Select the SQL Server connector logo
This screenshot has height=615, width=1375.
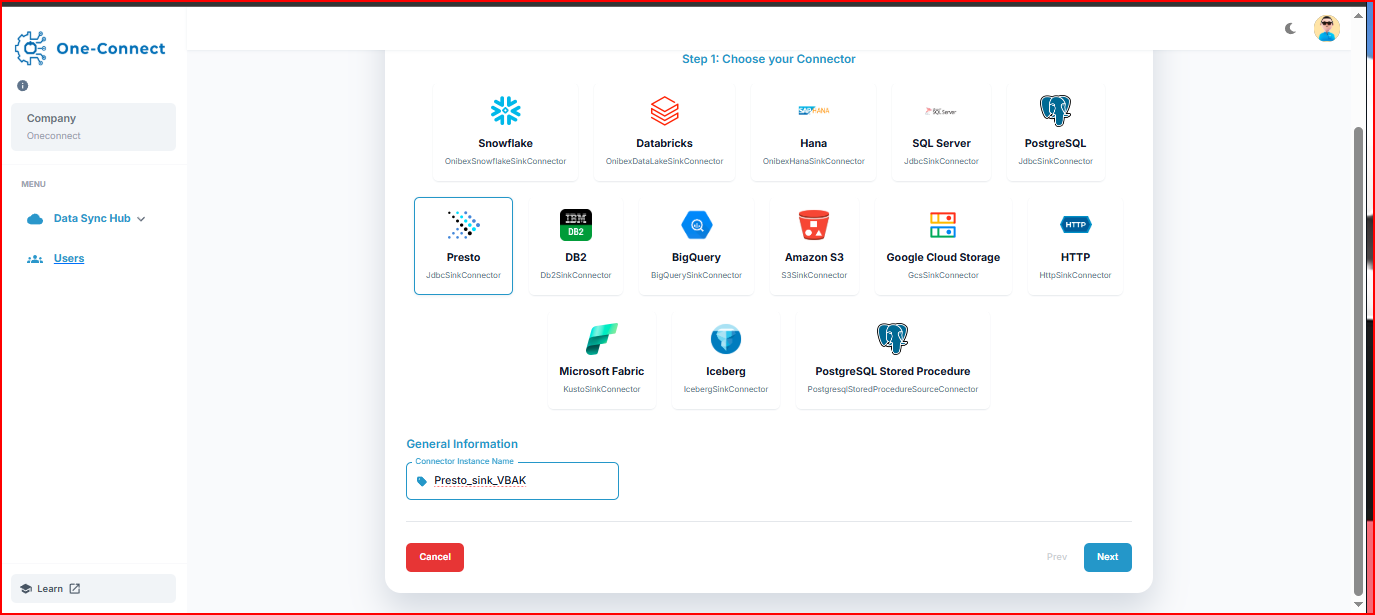[941, 110]
